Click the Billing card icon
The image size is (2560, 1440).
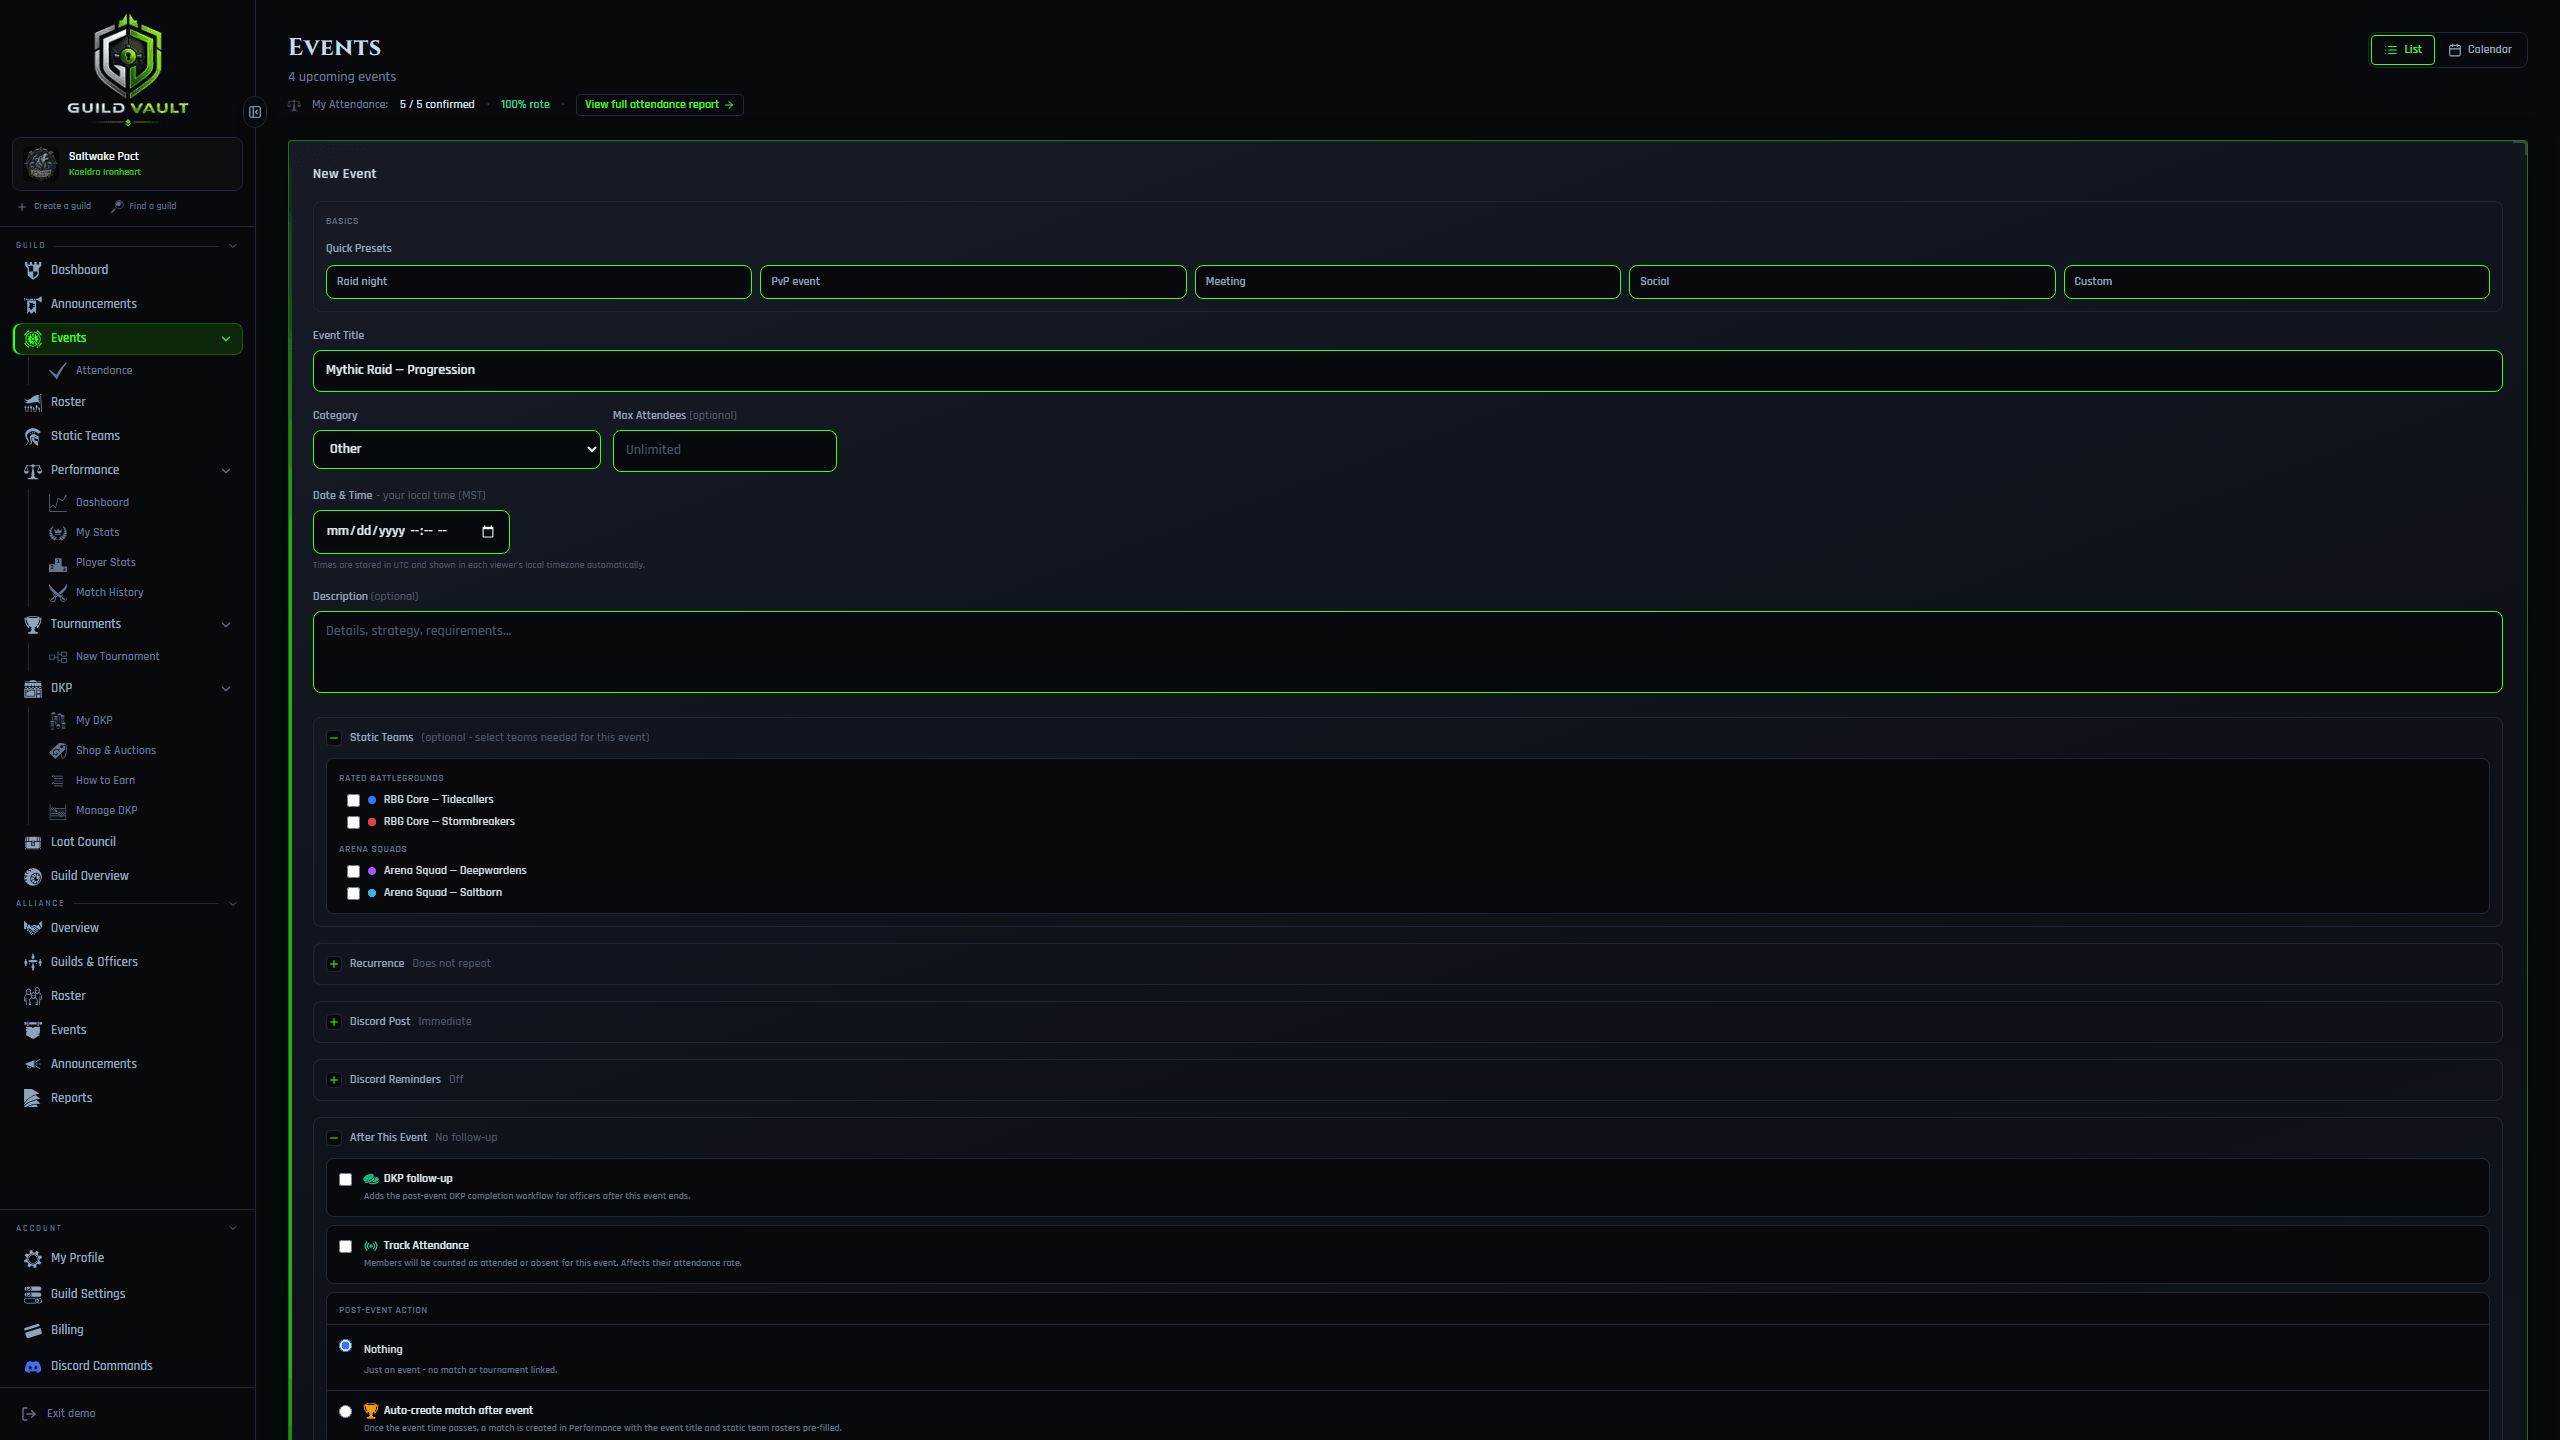click(x=33, y=1330)
